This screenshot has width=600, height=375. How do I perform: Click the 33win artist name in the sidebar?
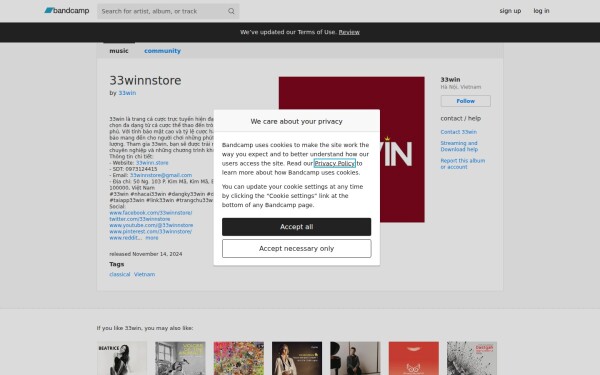click(x=450, y=80)
